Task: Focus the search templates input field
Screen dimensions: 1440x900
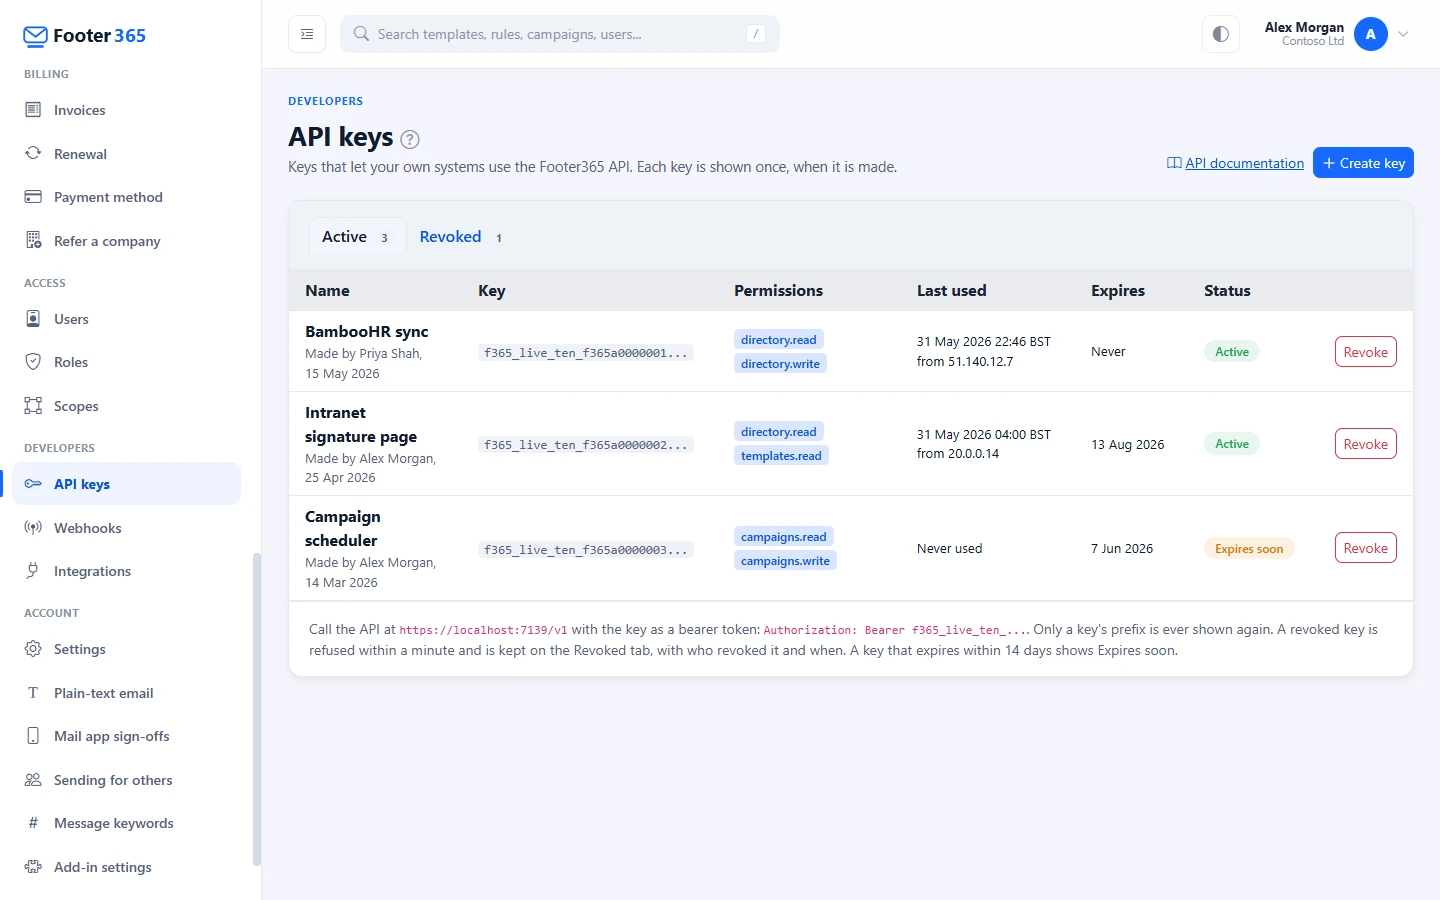Action: click(x=560, y=34)
